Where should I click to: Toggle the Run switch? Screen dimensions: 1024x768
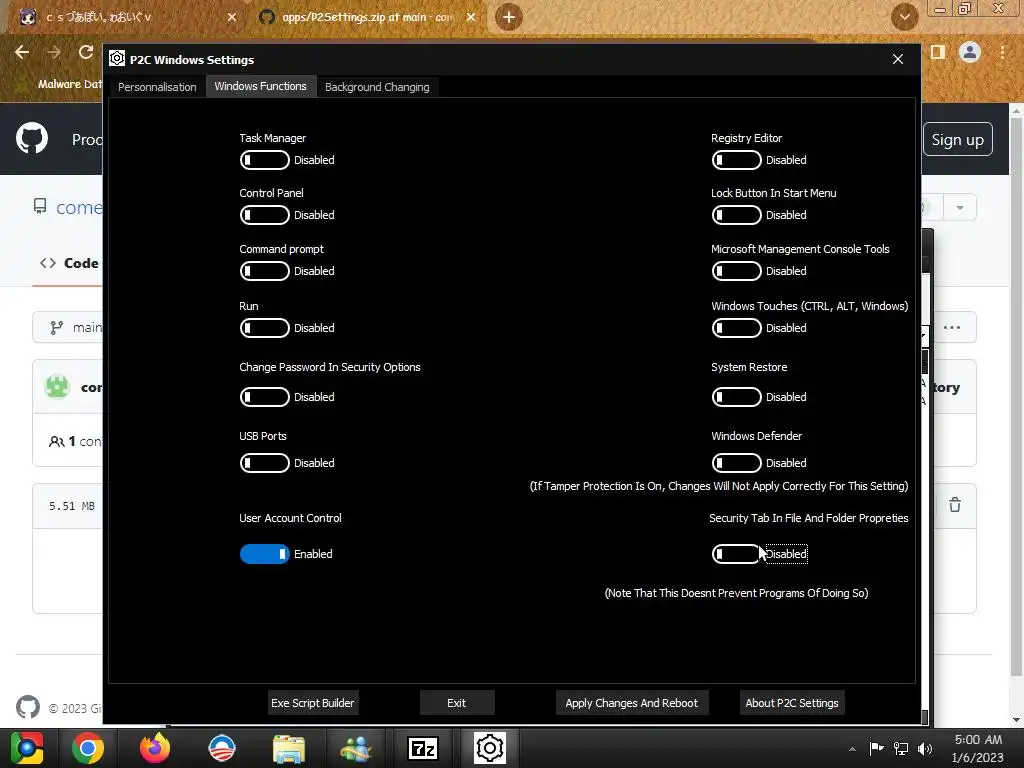pyautogui.click(x=264, y=328)
